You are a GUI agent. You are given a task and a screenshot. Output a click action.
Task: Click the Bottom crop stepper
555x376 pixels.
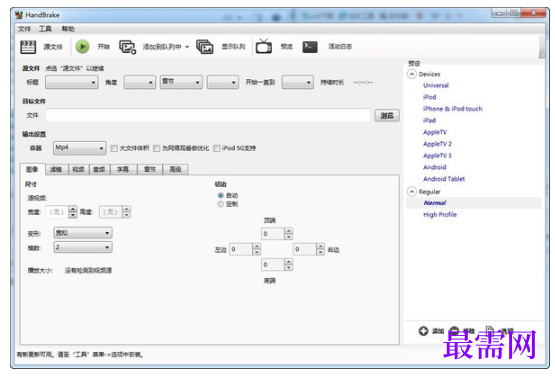click(288, 265)
